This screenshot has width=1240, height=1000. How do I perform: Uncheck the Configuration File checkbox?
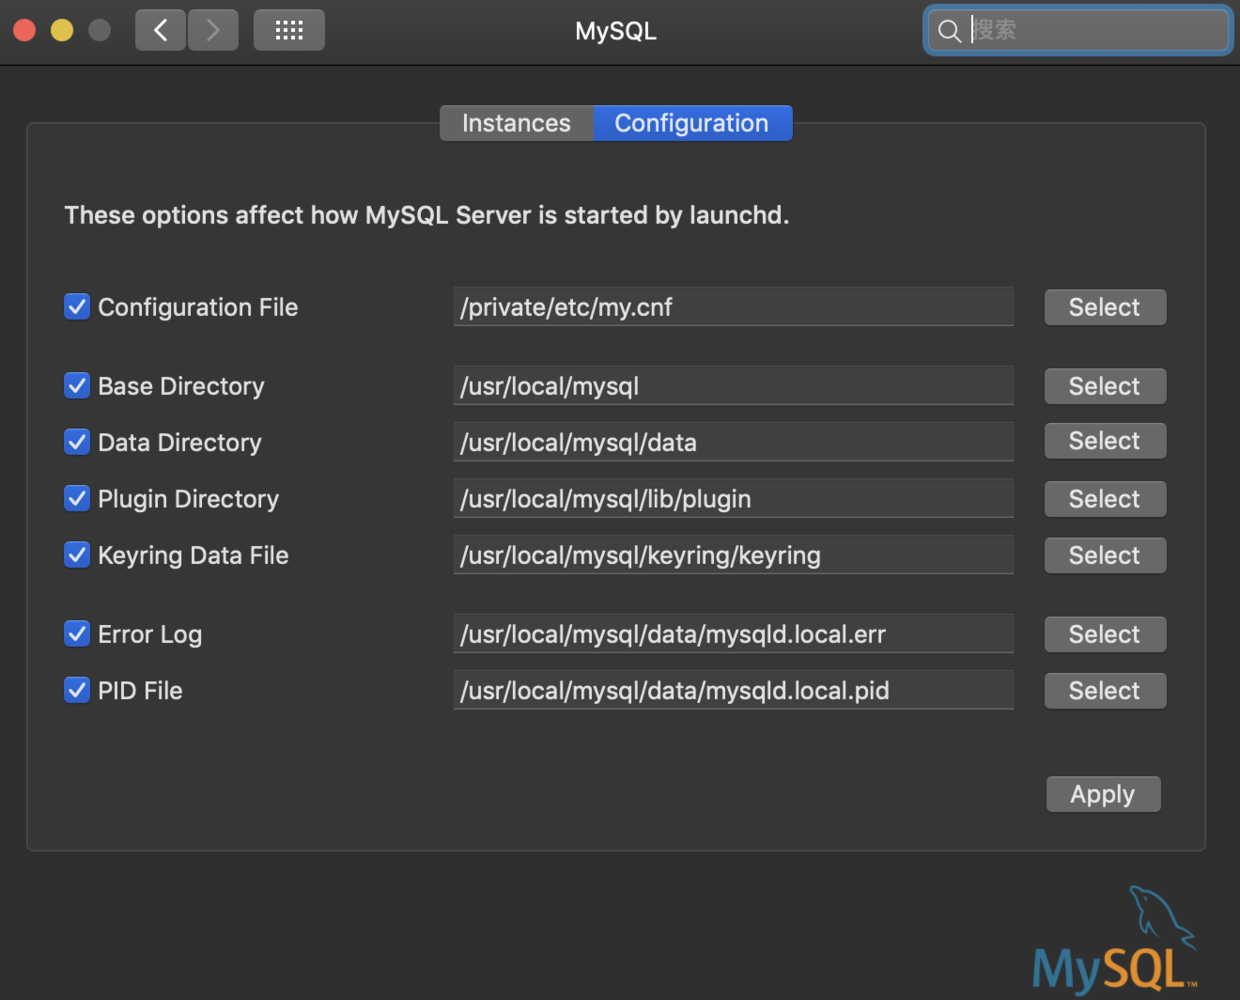[x=77, y=307]
